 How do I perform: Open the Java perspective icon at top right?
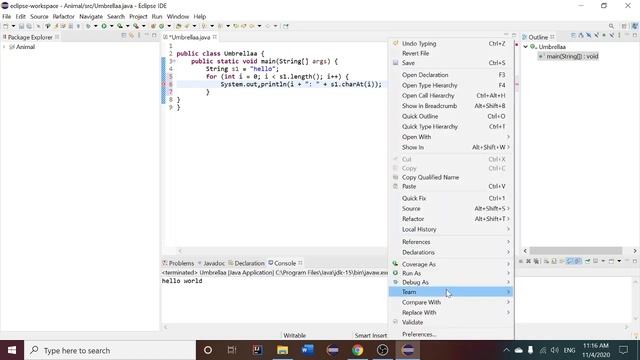(x=635, y=26)
